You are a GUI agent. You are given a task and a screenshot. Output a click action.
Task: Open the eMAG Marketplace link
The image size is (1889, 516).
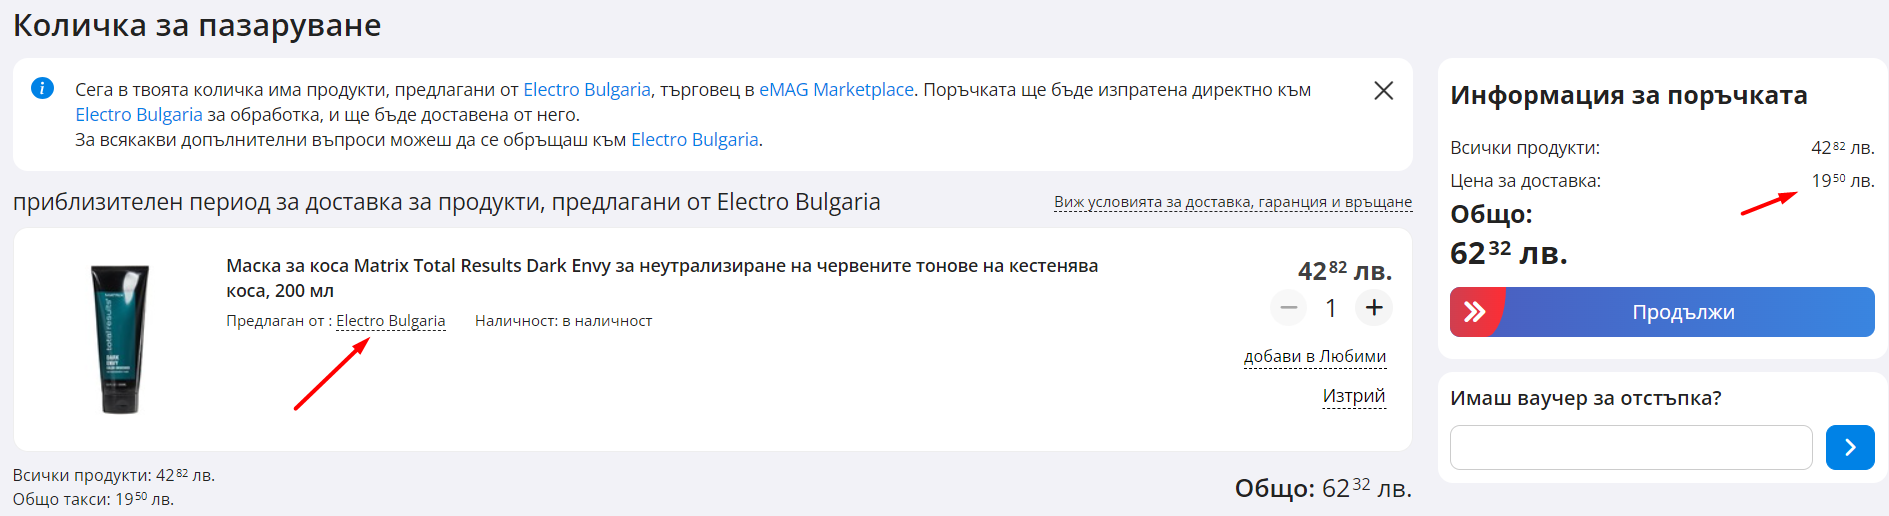836,90
